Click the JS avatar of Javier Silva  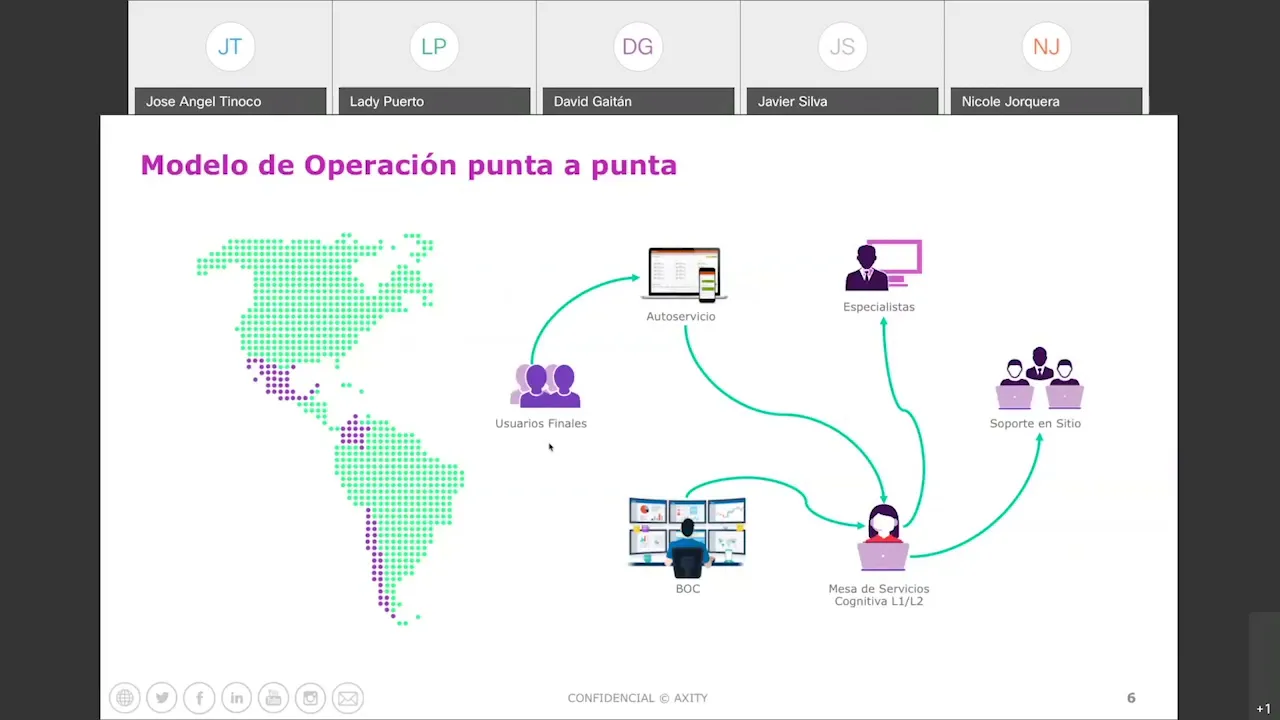point(842,47)
